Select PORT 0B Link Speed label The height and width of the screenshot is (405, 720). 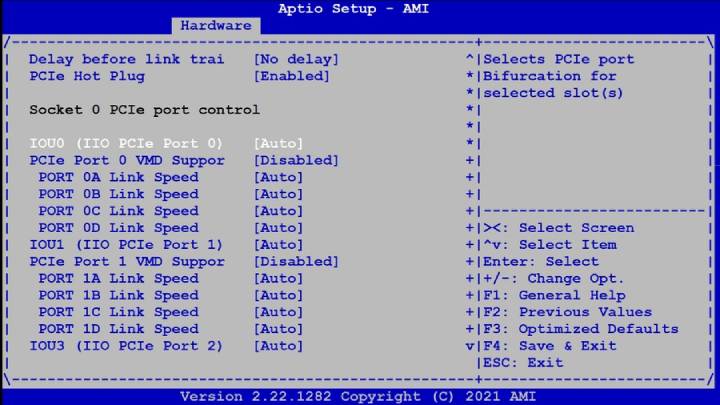click(118, 194)
